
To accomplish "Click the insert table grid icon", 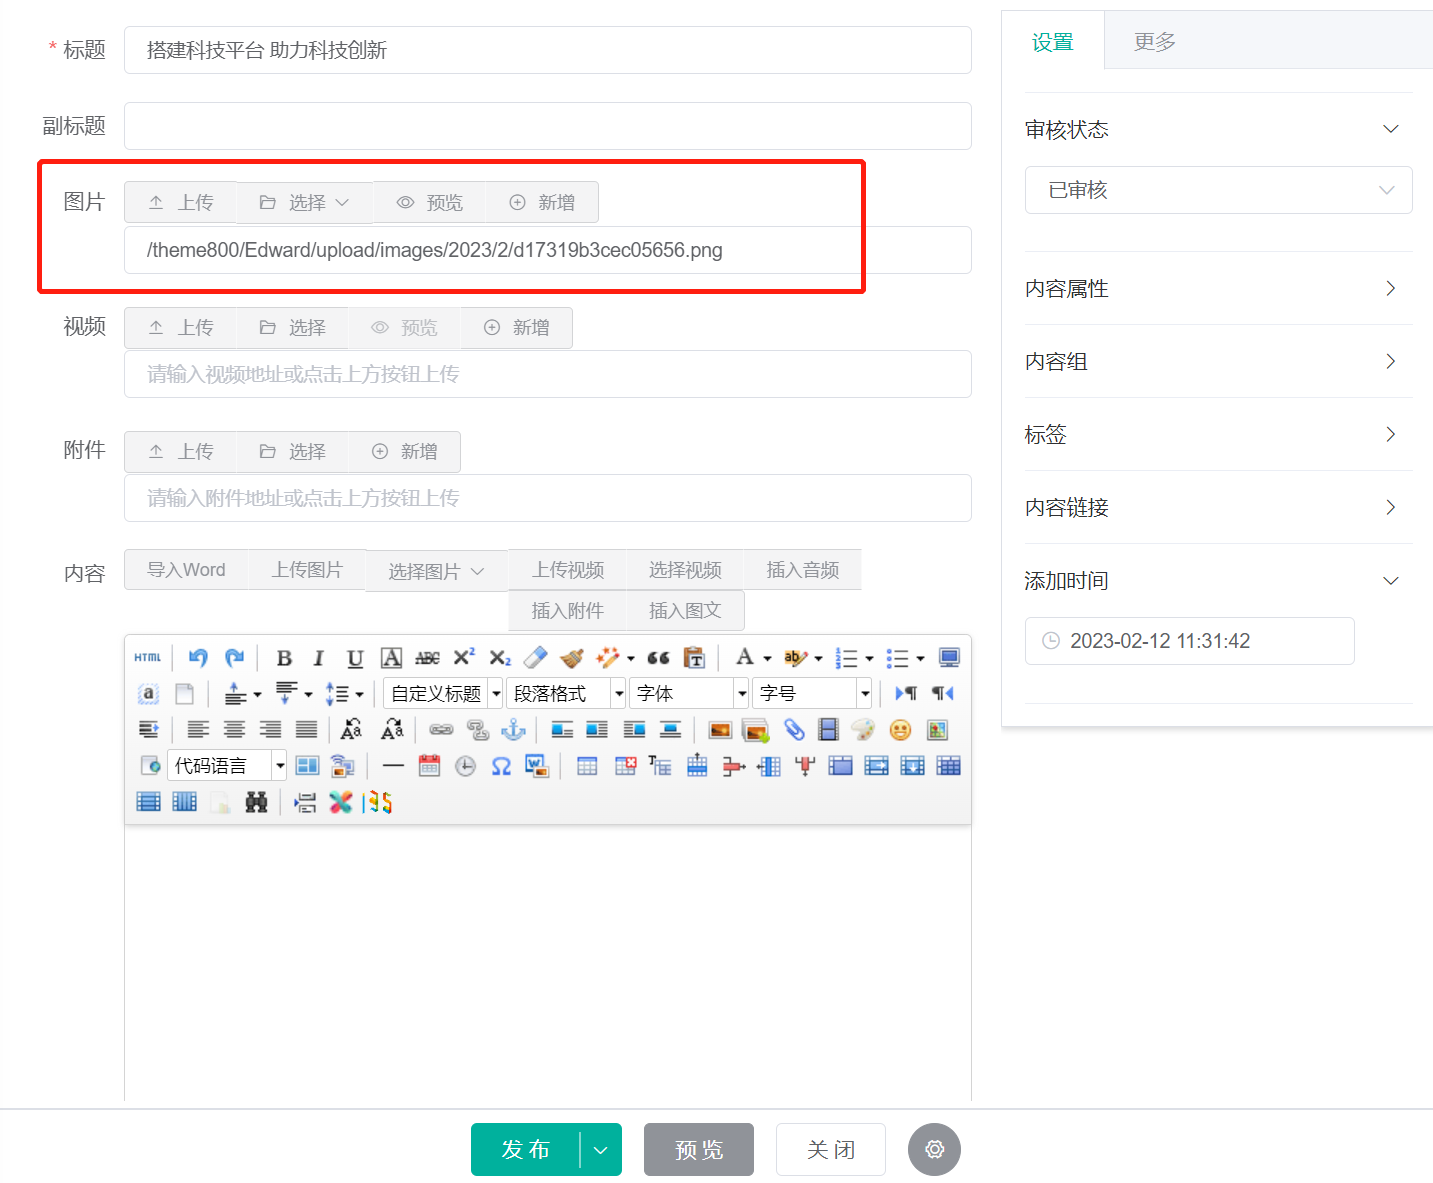I will [x=587, y=766].
